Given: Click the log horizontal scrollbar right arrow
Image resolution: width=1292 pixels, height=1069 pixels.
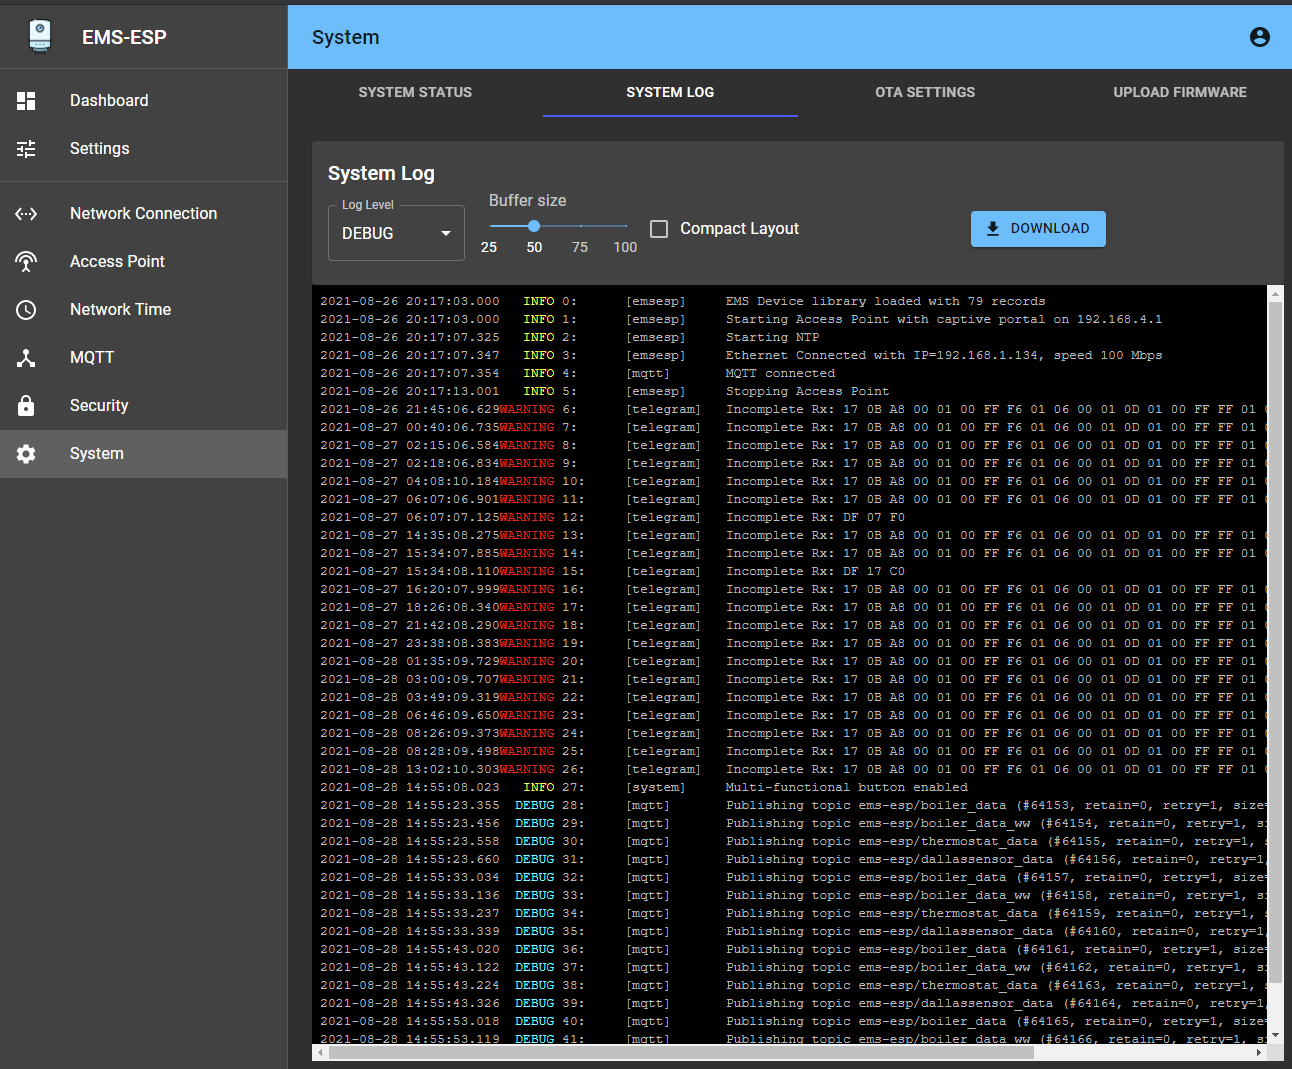Looking at the screenshot, I should (x=1259, y=1053).
